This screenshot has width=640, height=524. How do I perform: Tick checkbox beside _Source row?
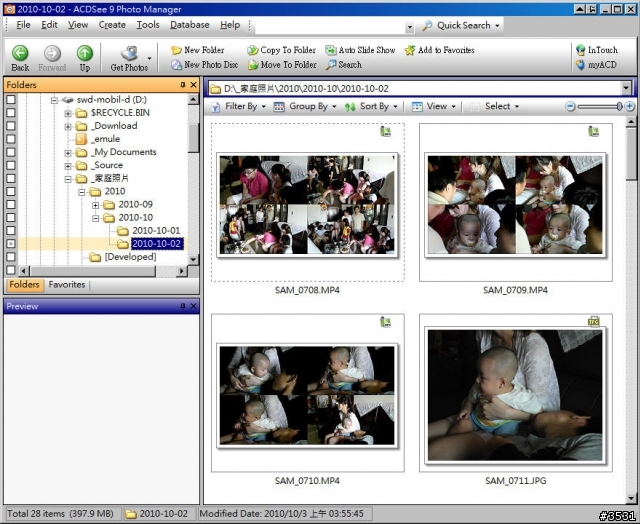pos(11,165)
